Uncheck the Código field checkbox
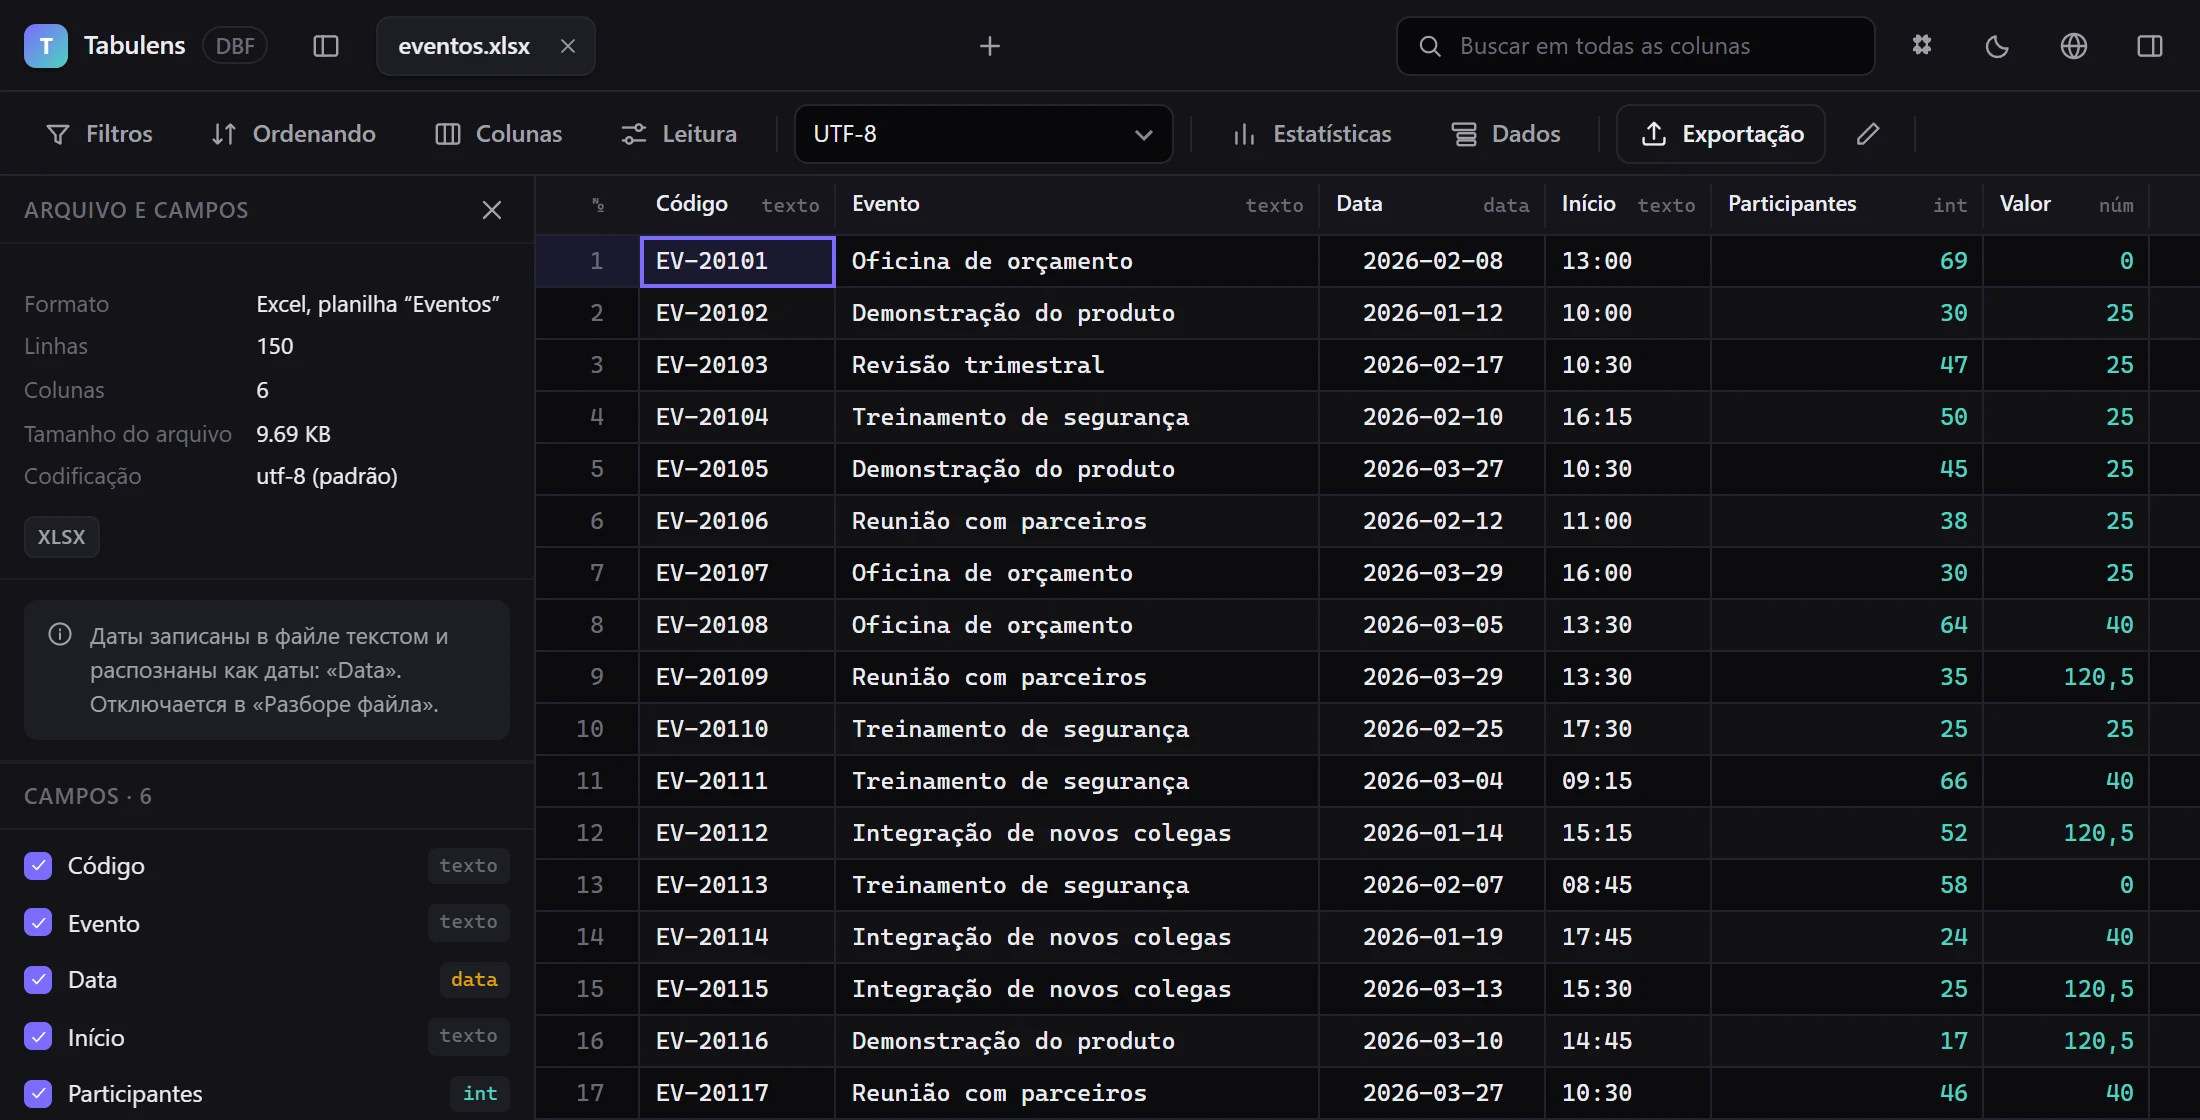This screenshot has width=2200, height=1120. pyautogui.click(x=38, y=866)
